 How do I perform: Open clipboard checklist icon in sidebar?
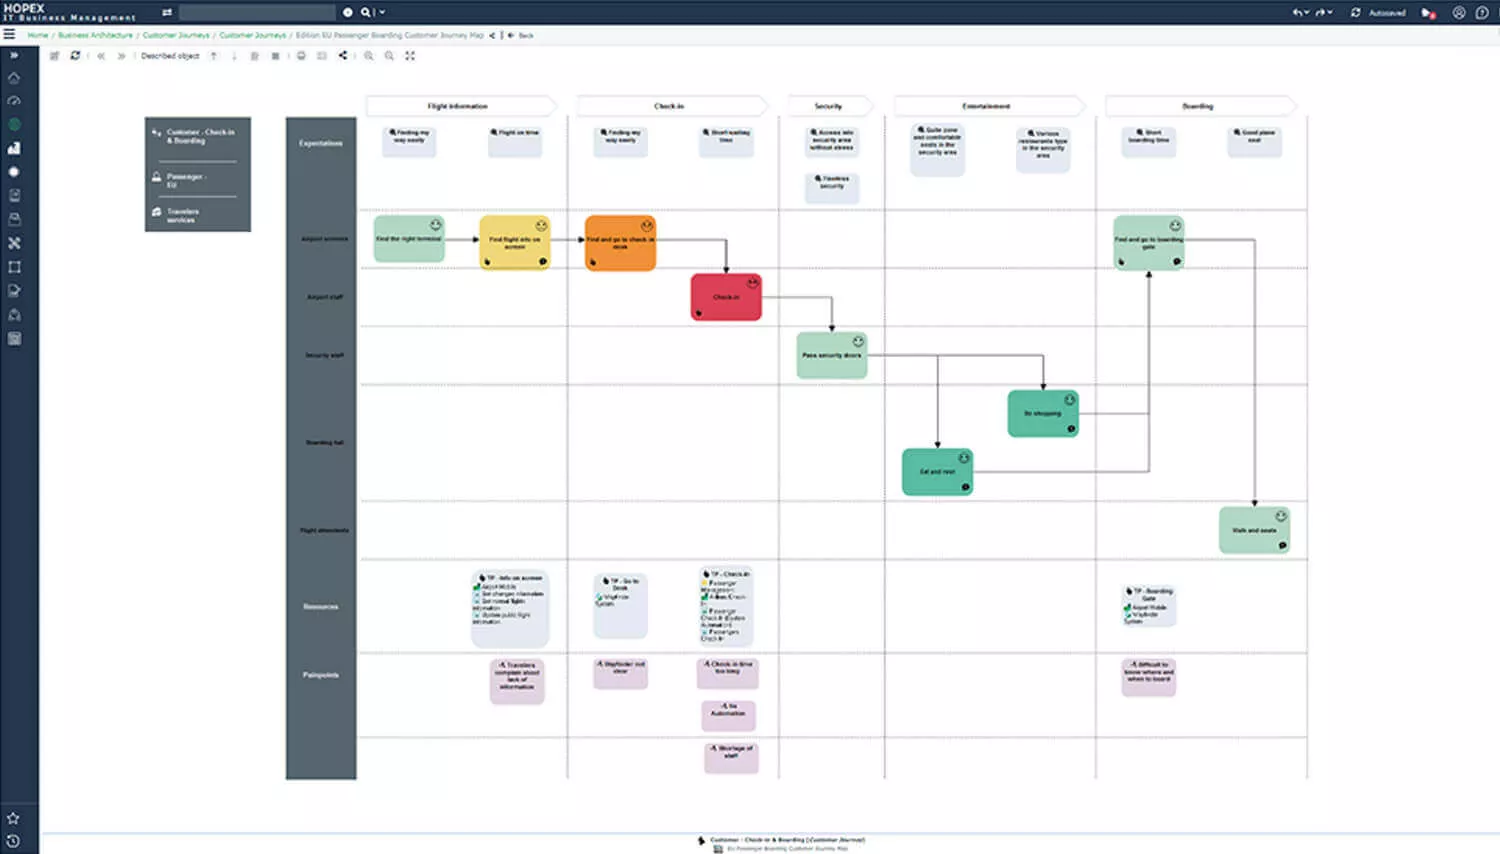14,195
